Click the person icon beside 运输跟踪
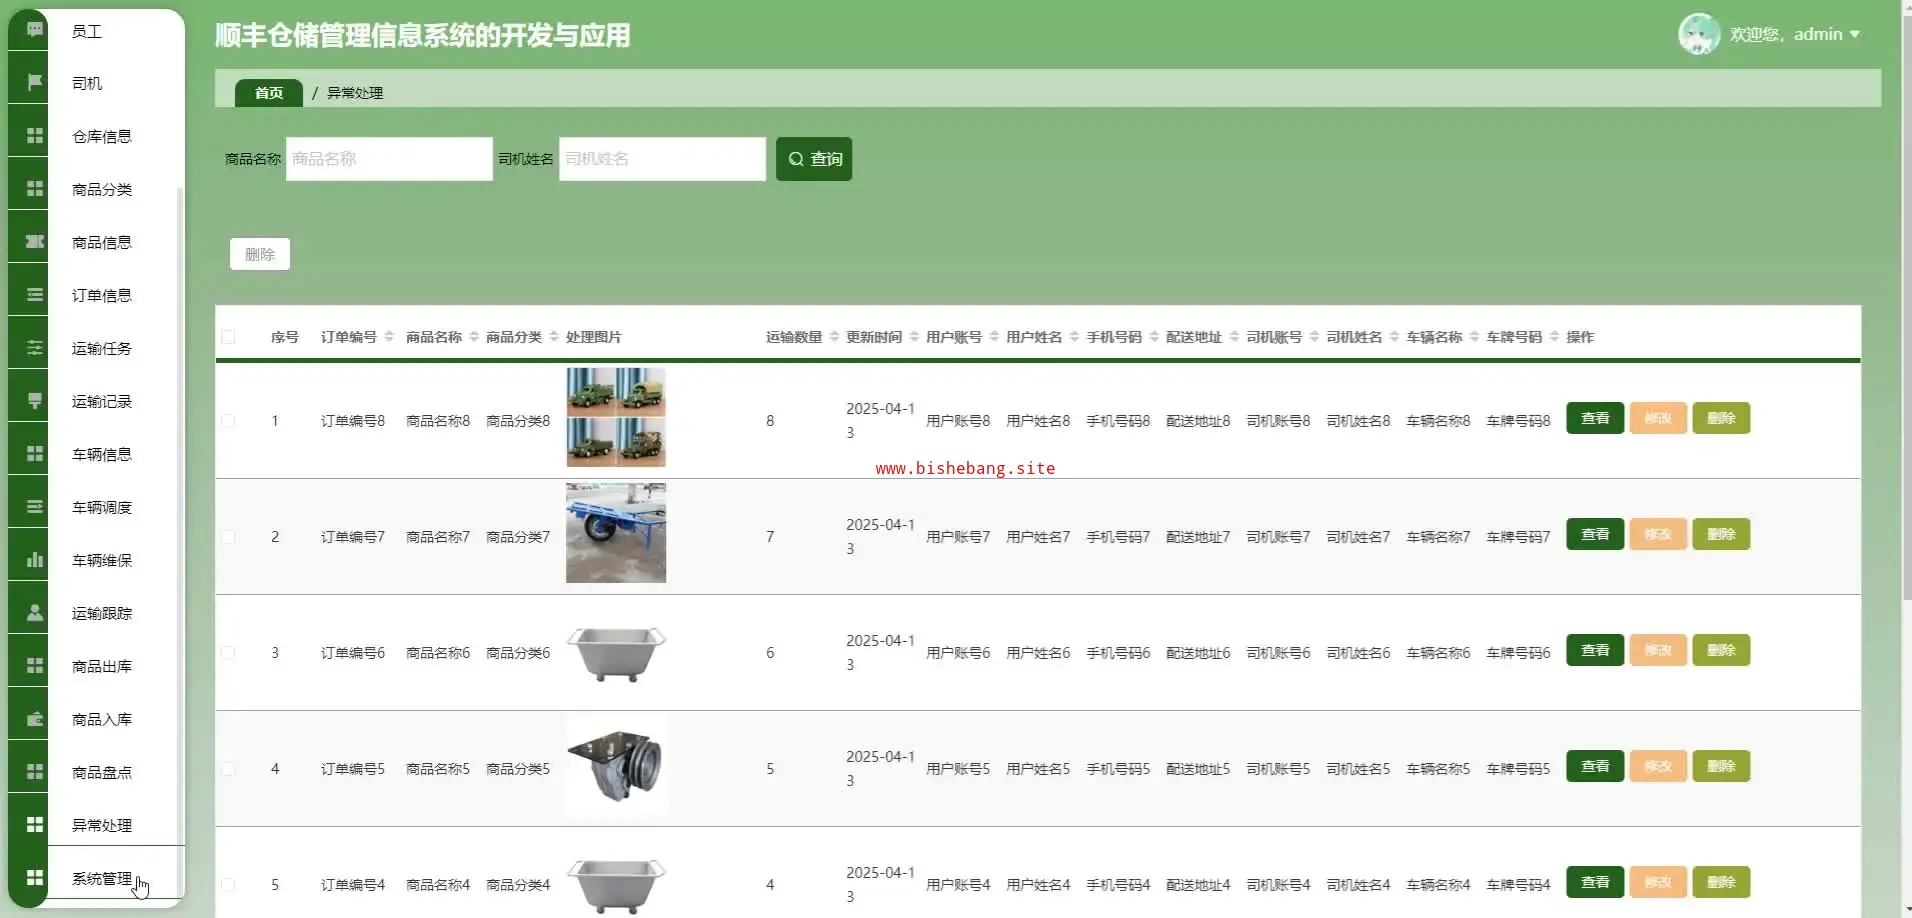 [x=34, y=612]
